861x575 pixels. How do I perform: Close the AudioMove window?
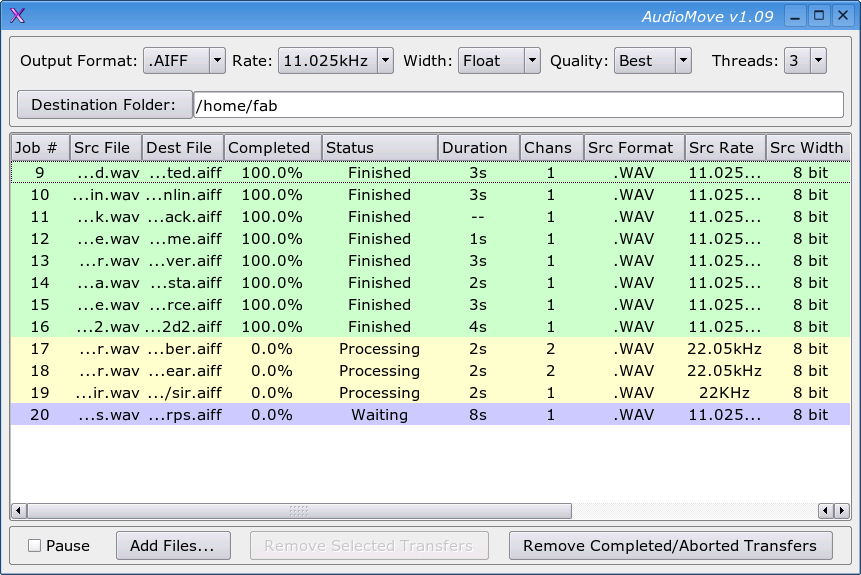843,15
